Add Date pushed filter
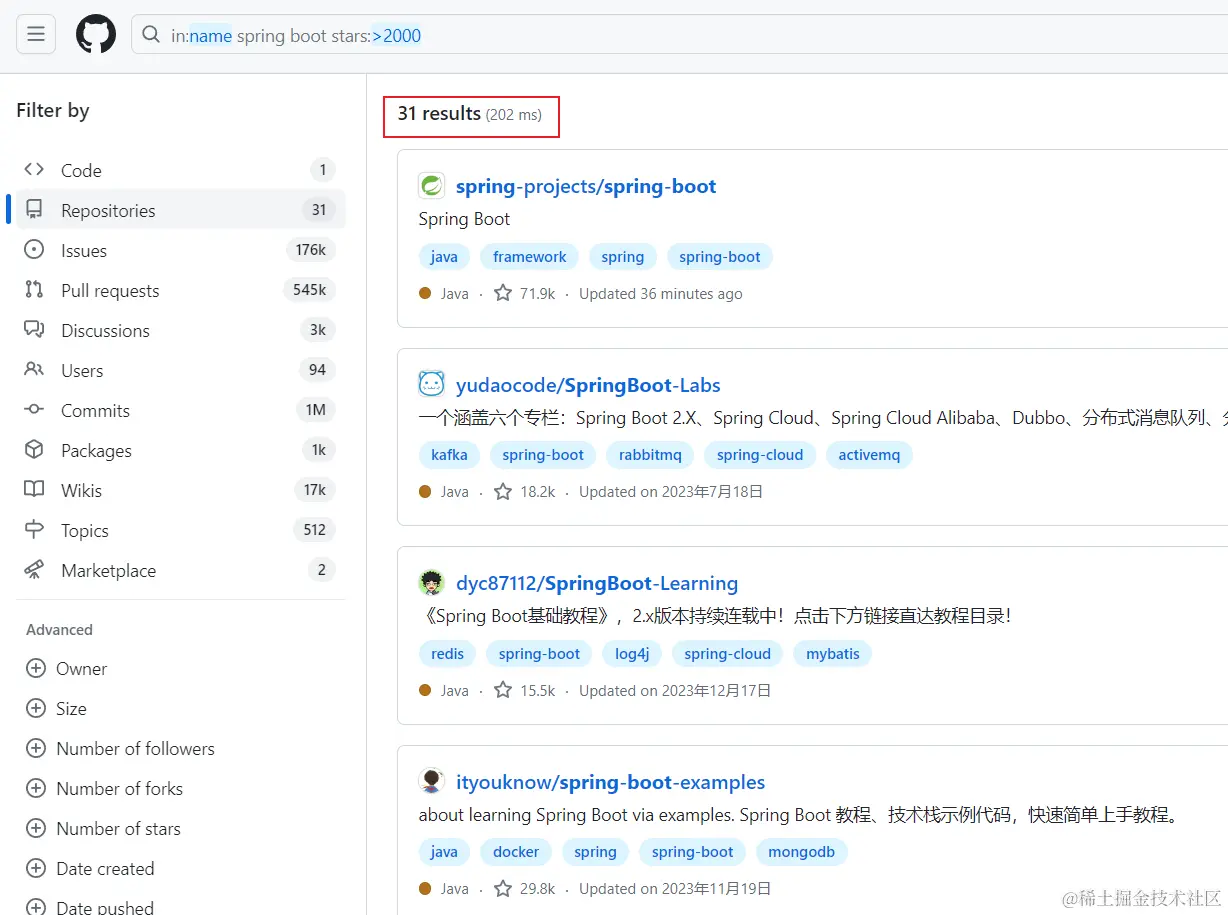 point(90,907)
